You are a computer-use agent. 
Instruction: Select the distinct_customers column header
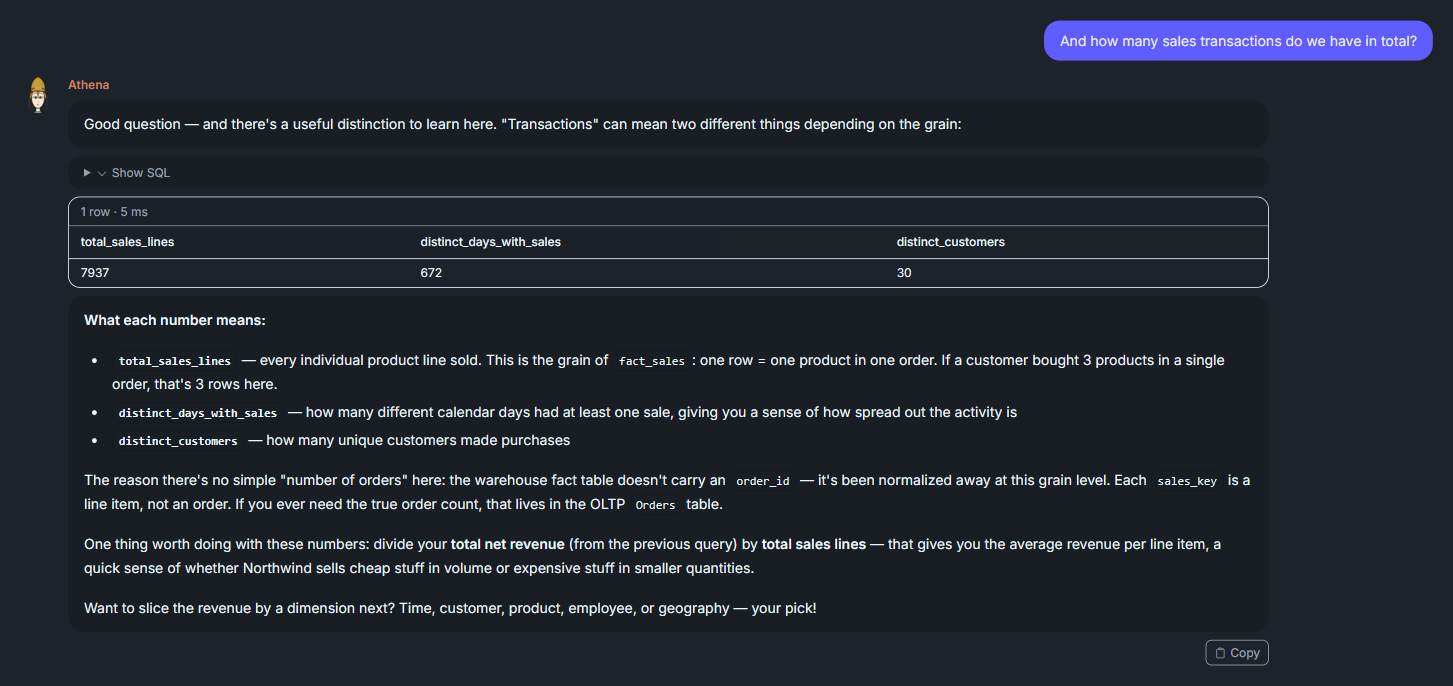[x=951, y=242]
